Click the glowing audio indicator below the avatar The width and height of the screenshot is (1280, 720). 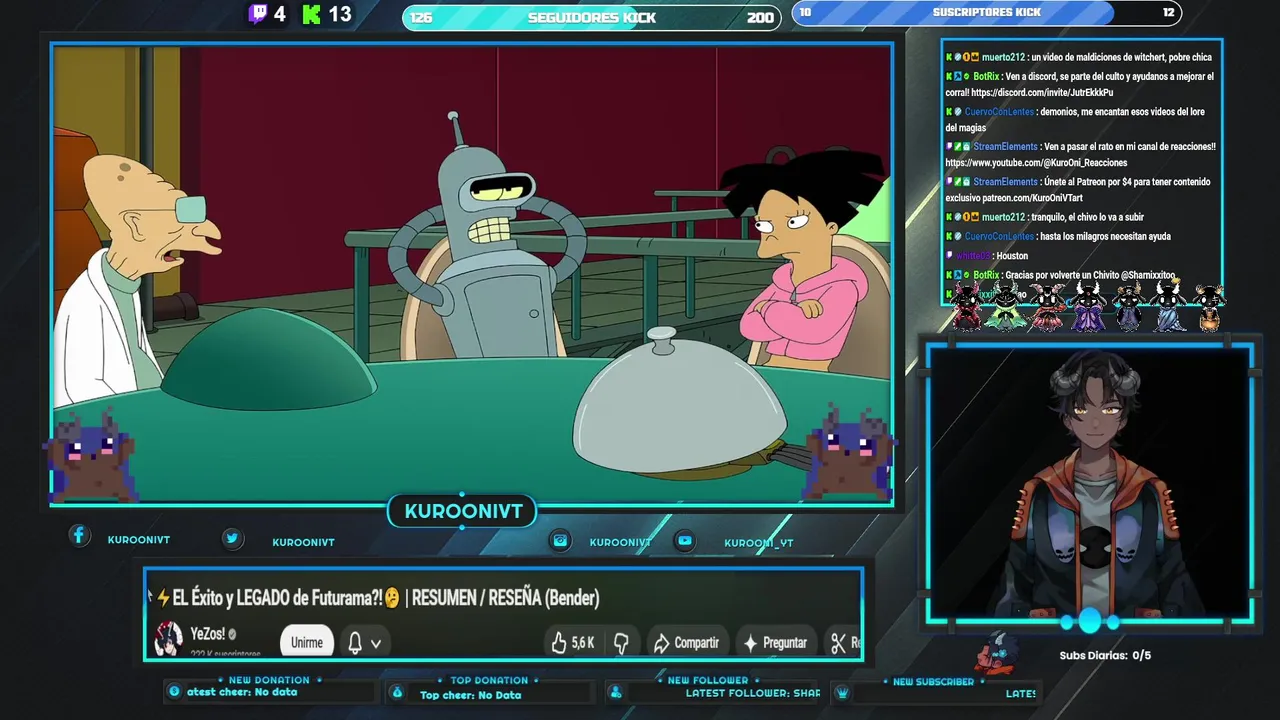pyautogui.click(x=1090, y=622)
